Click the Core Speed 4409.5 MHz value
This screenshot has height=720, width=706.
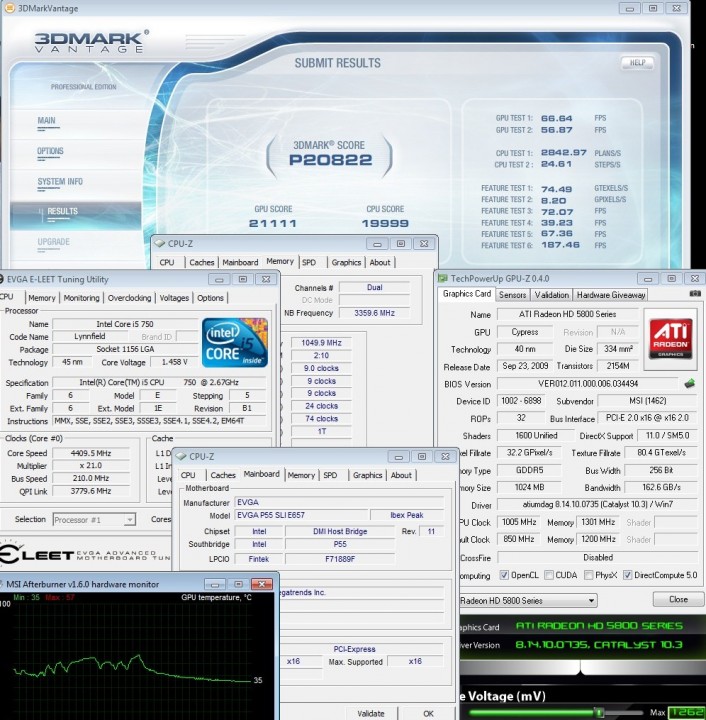[x=91, y=453]
